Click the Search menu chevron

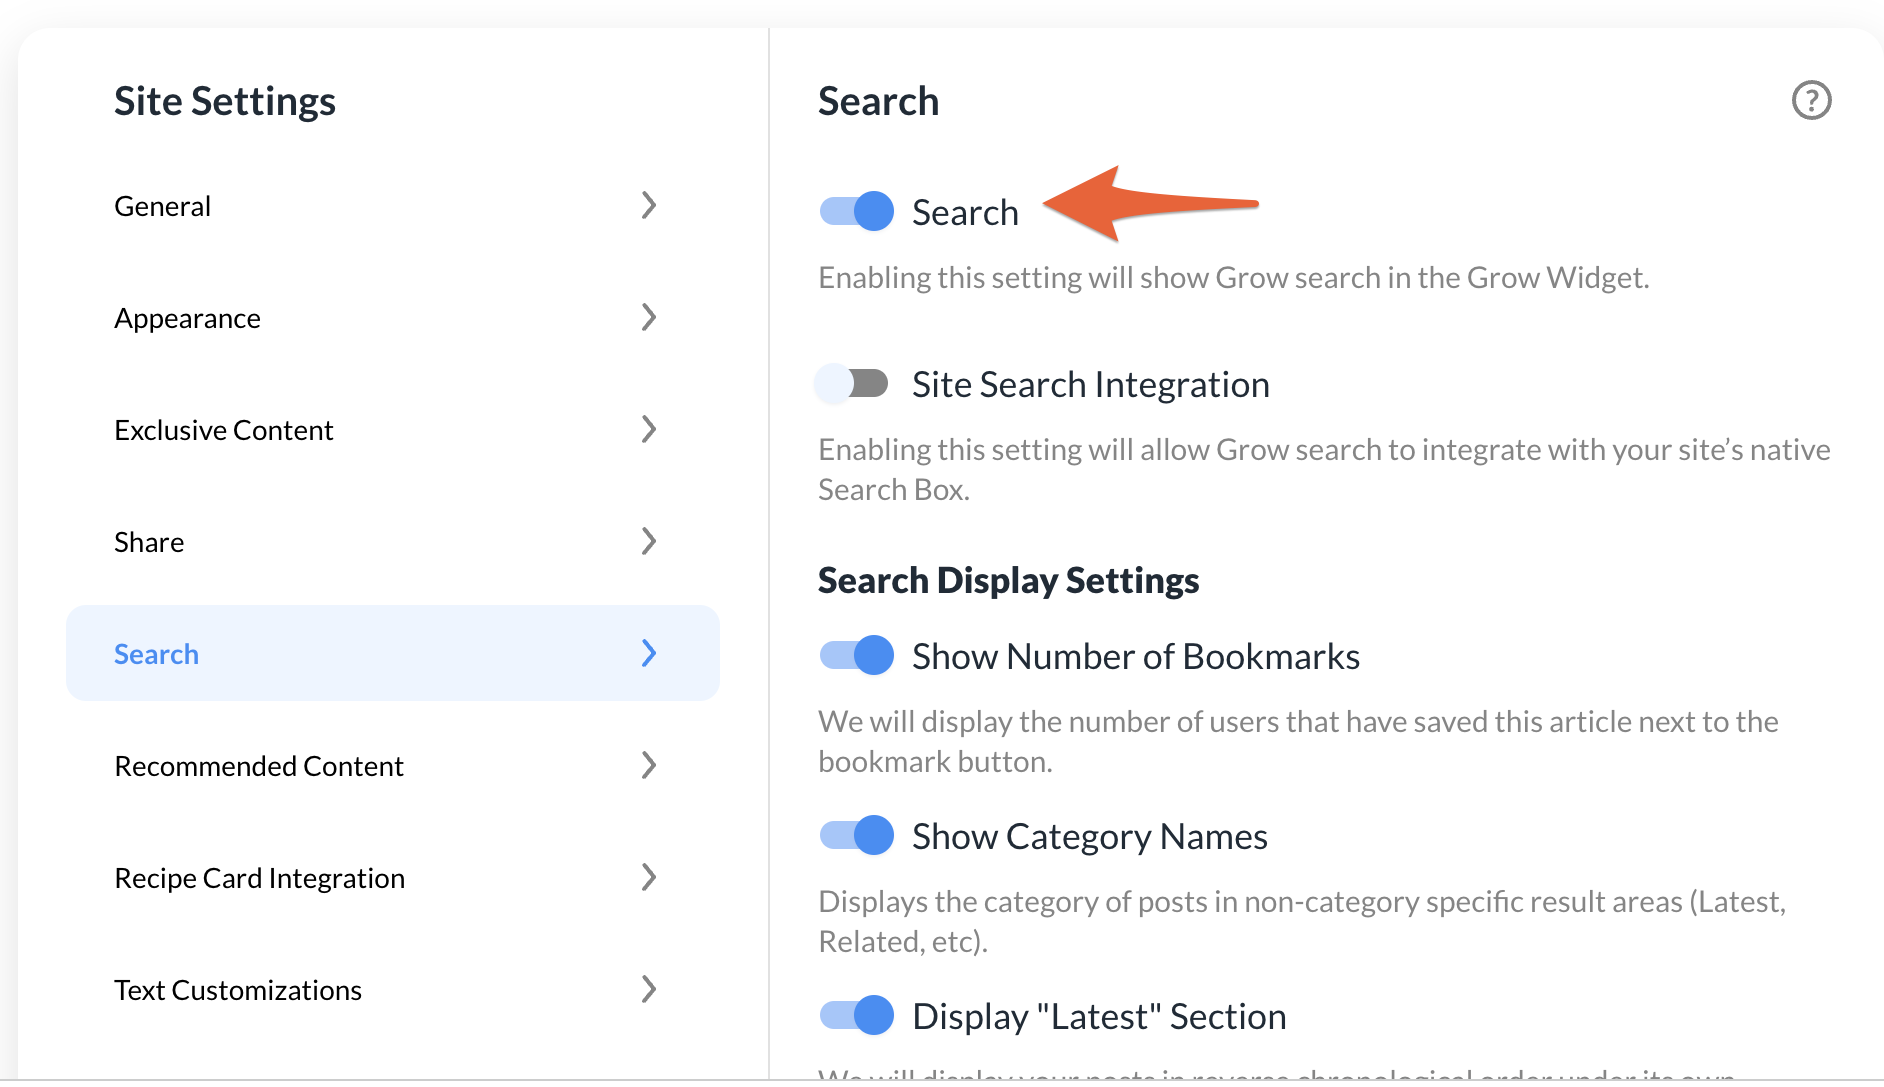click(649, 654)
